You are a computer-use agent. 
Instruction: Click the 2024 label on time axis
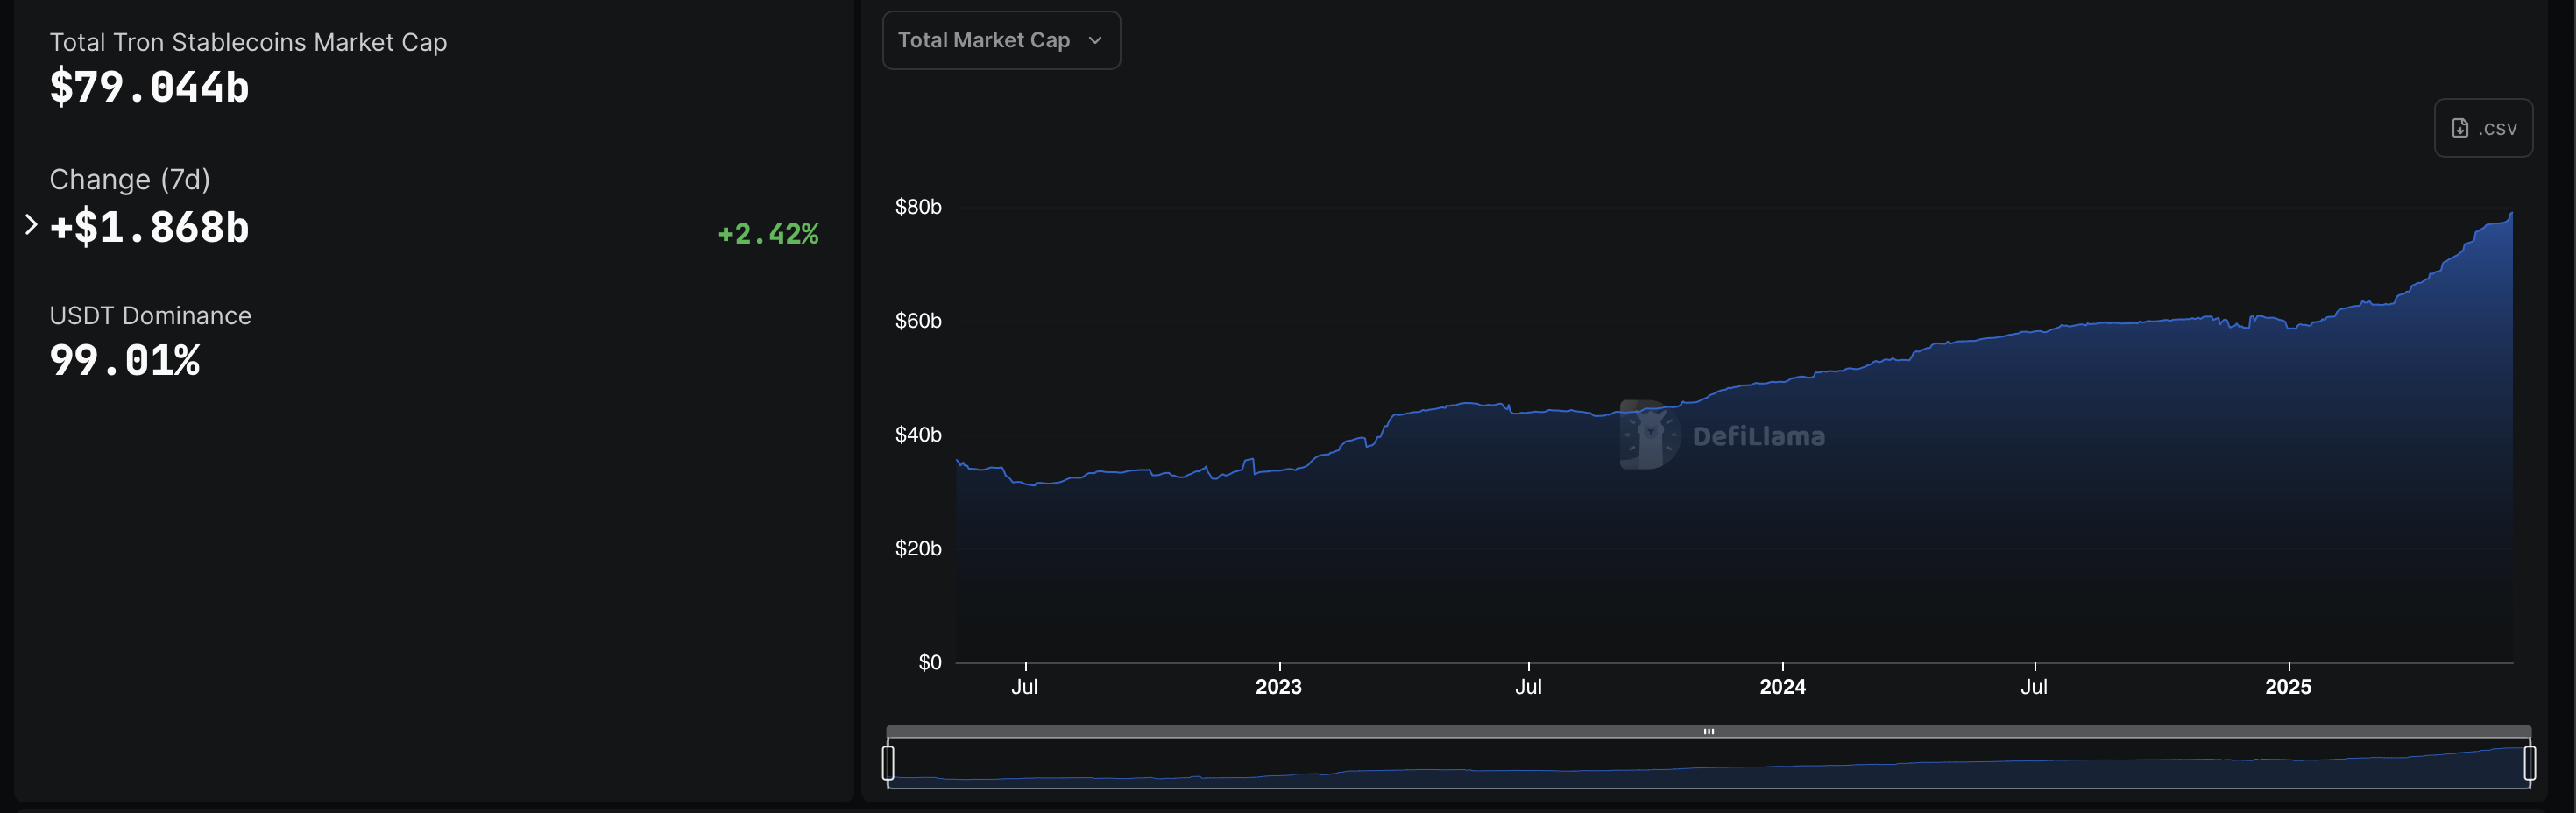click(x=1782, y=686)
